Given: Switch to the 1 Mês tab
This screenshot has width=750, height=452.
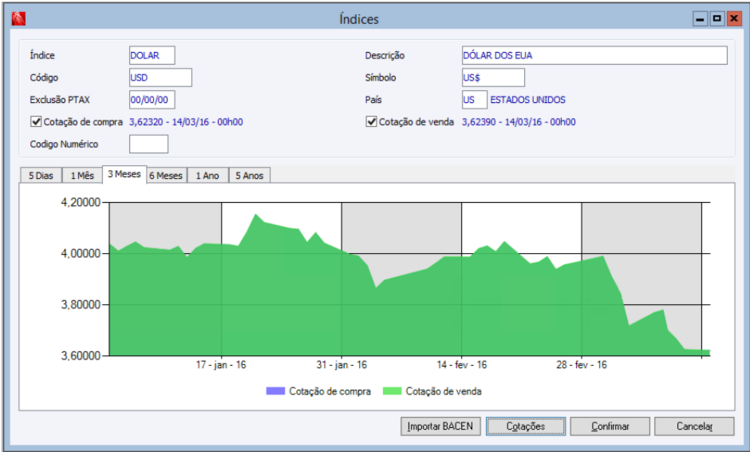Looking at the screenshot, I should click(x=82, y=176).
